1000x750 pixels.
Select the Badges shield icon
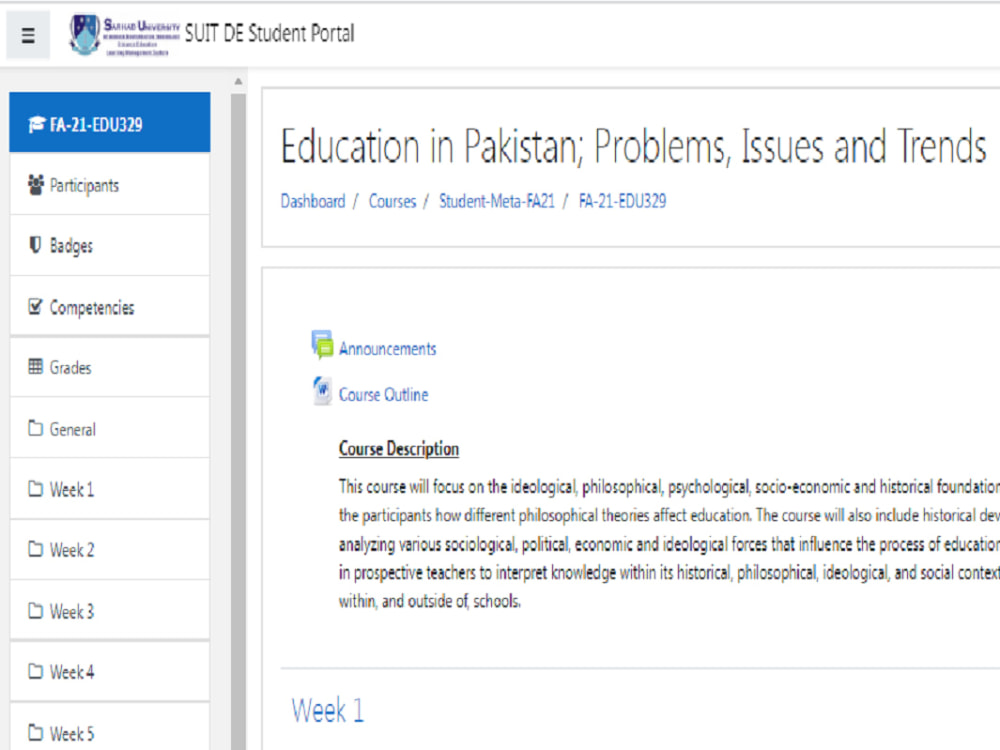point(35,245)
